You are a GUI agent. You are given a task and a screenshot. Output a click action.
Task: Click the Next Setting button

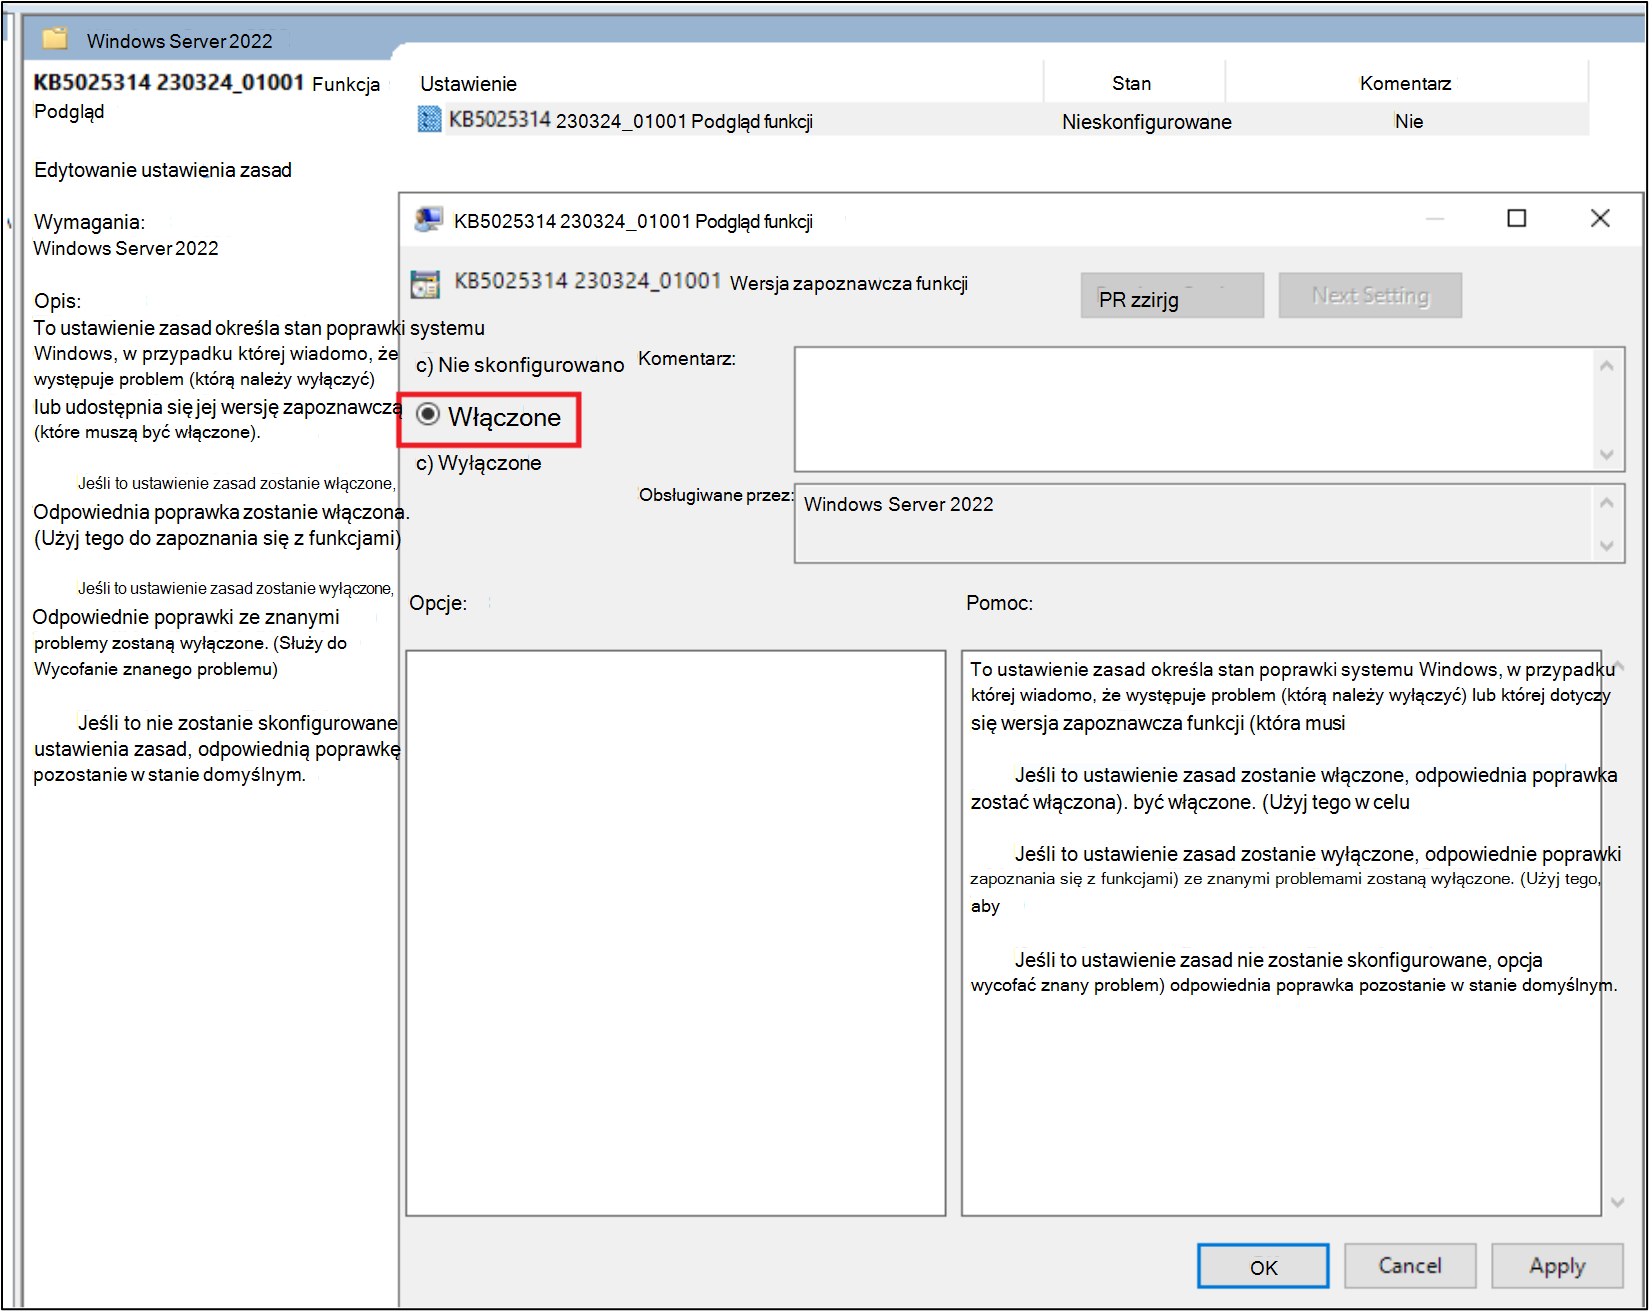tap(1370, 296)
